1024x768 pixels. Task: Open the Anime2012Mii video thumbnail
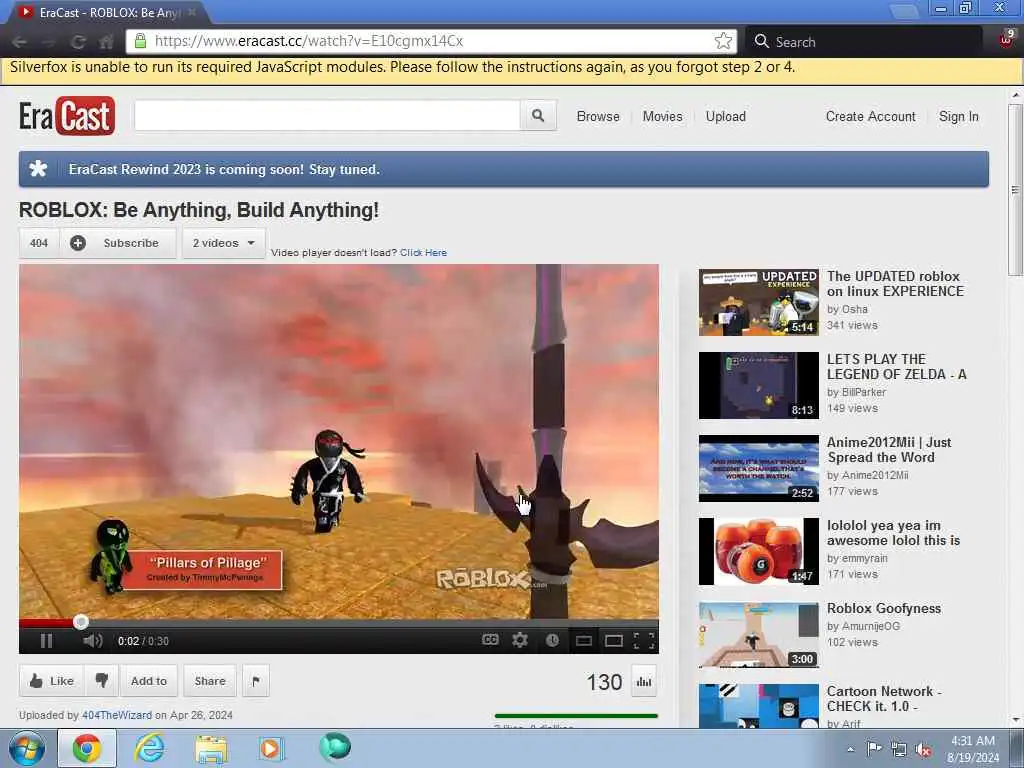coord(758,468)
